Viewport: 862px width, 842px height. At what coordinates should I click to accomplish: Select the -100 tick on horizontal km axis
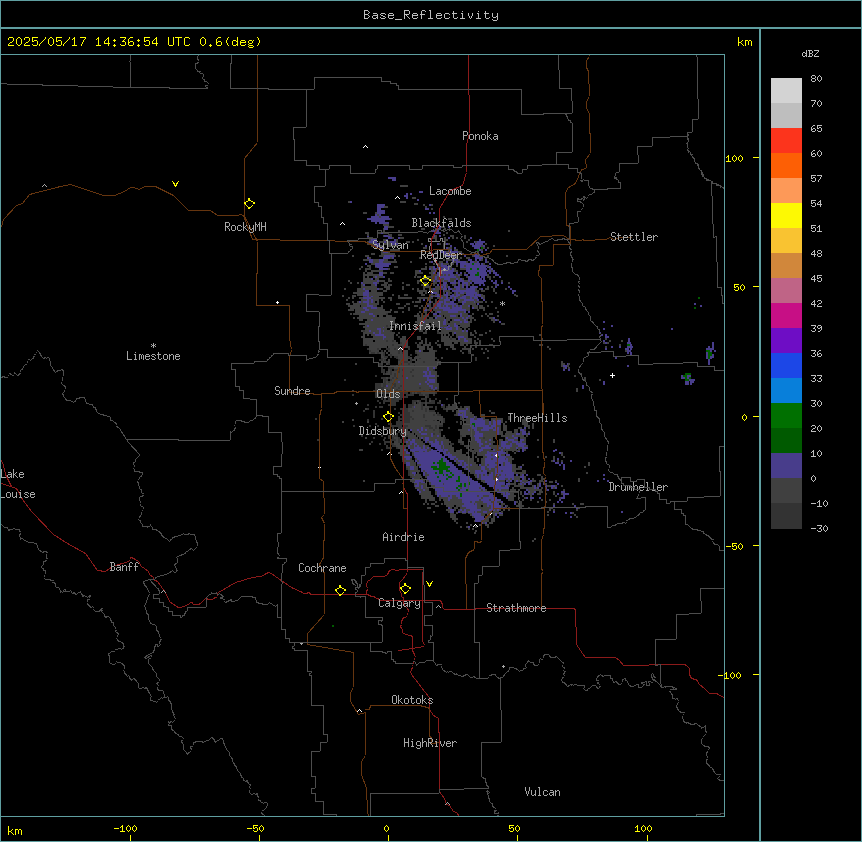125,828
